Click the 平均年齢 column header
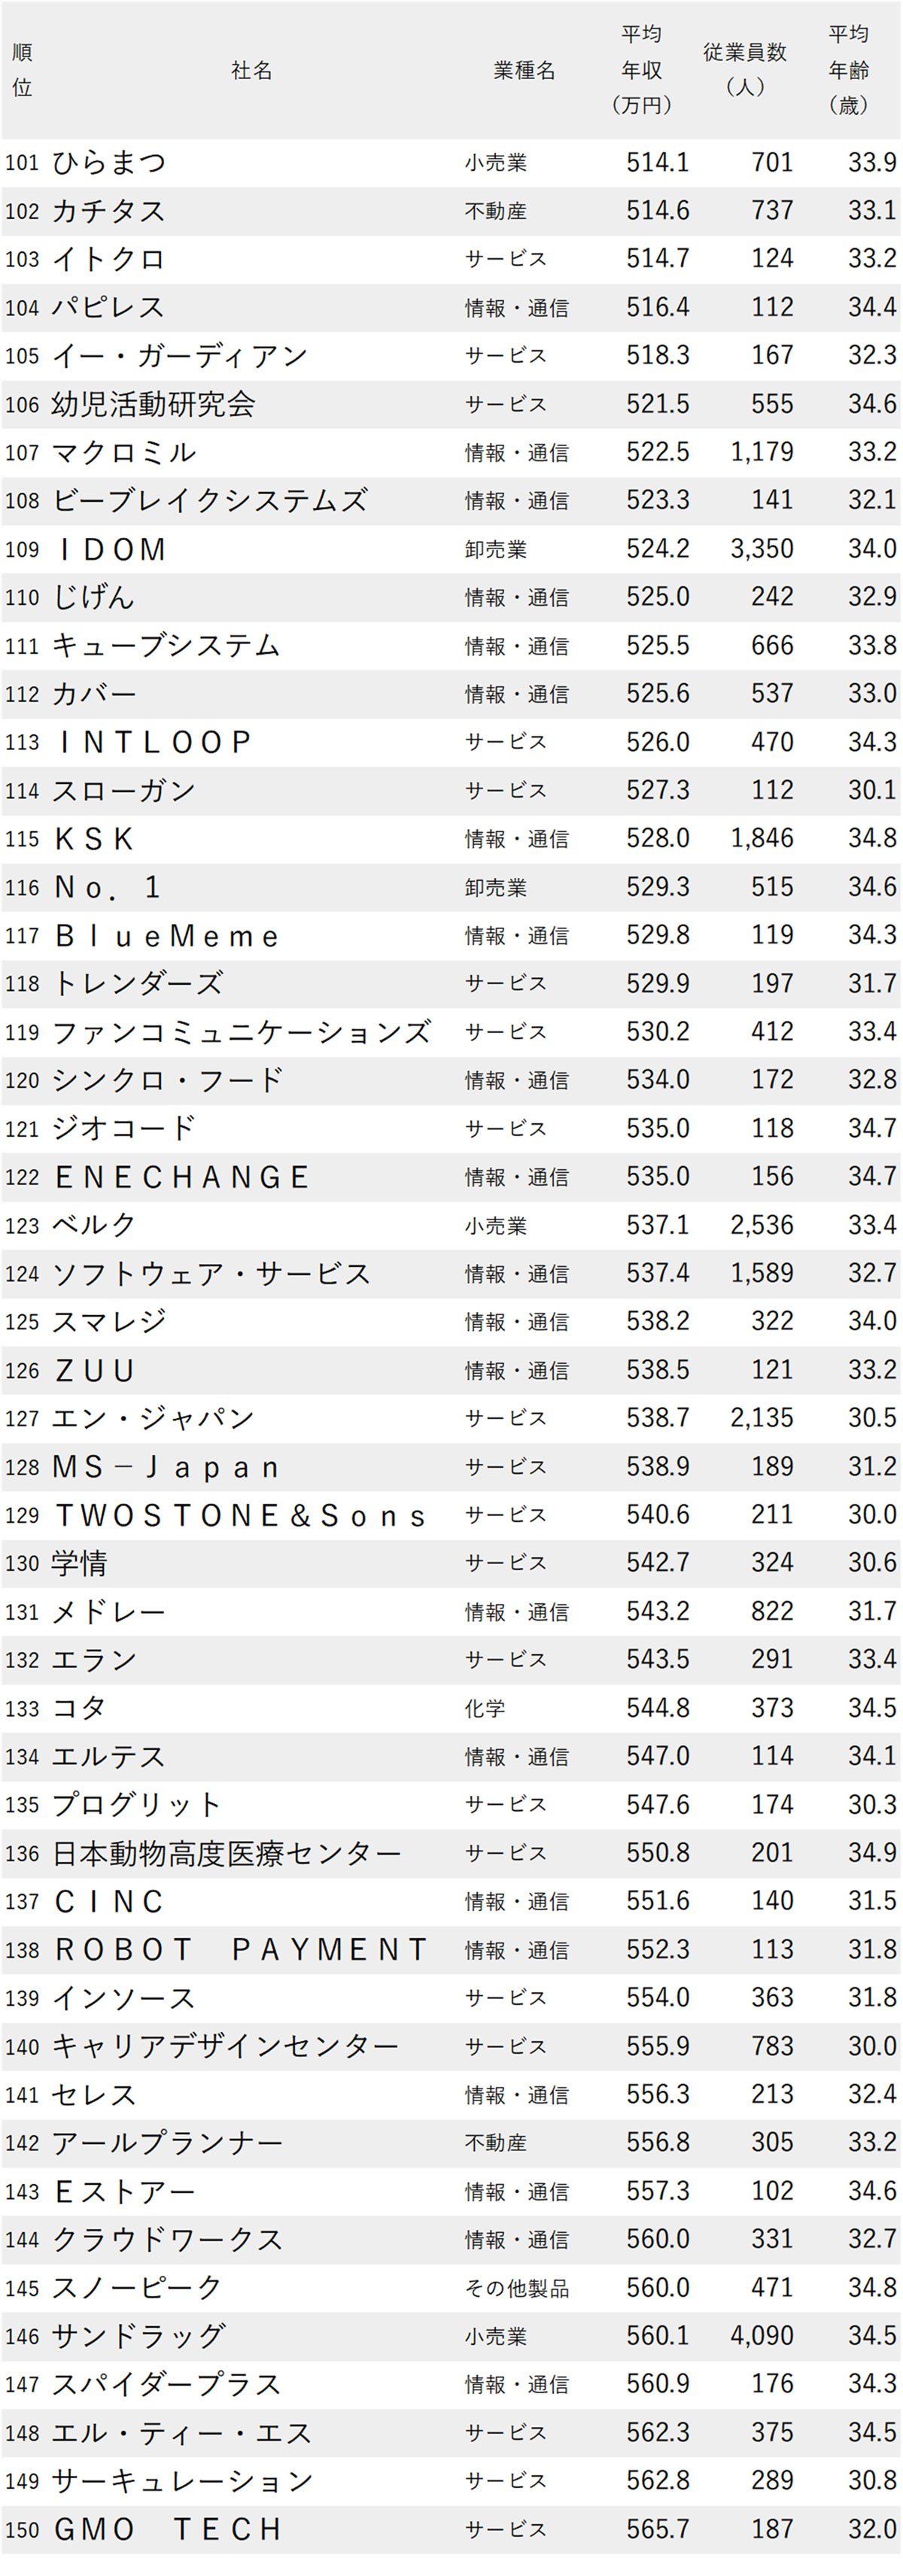903x2576 pixels. pyautogui.click(x=849, y=70)
